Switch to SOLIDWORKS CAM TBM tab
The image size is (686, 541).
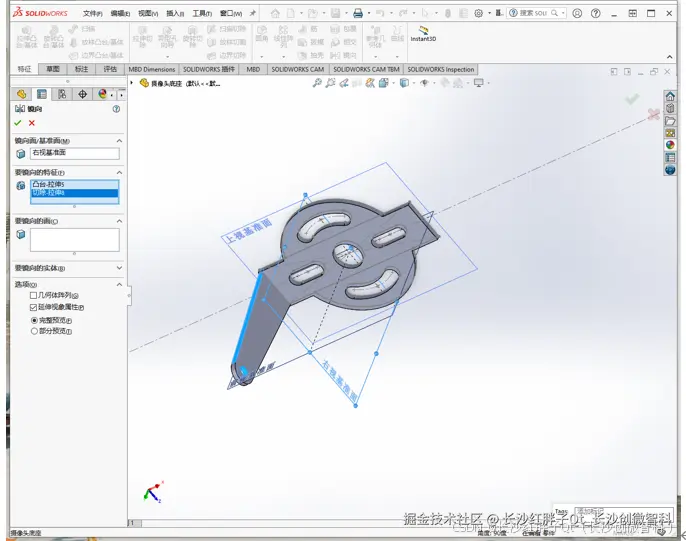point(366,69)
